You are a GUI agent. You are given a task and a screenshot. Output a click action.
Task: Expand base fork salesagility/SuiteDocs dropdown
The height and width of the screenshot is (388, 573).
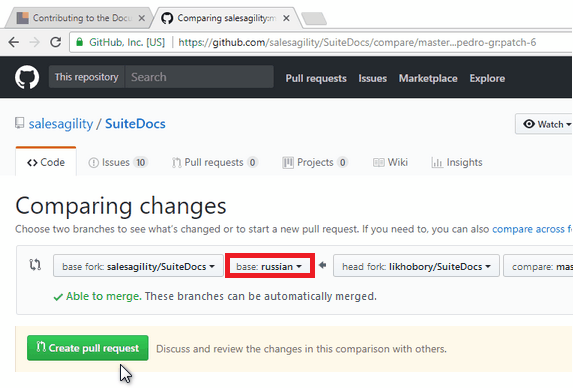[138, 266]
